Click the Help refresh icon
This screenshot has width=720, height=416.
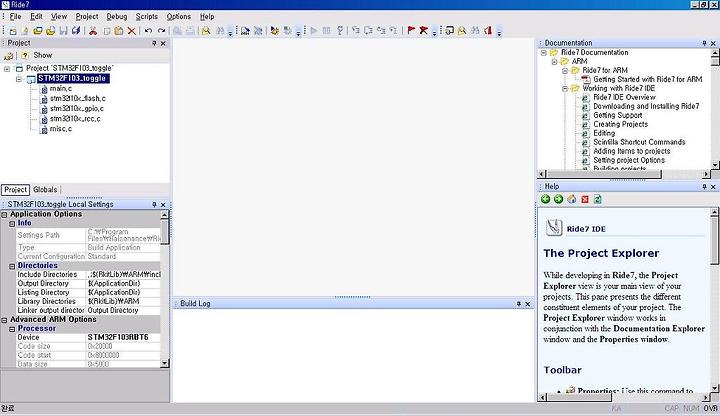pyautogui.click(x=597, y=199)
